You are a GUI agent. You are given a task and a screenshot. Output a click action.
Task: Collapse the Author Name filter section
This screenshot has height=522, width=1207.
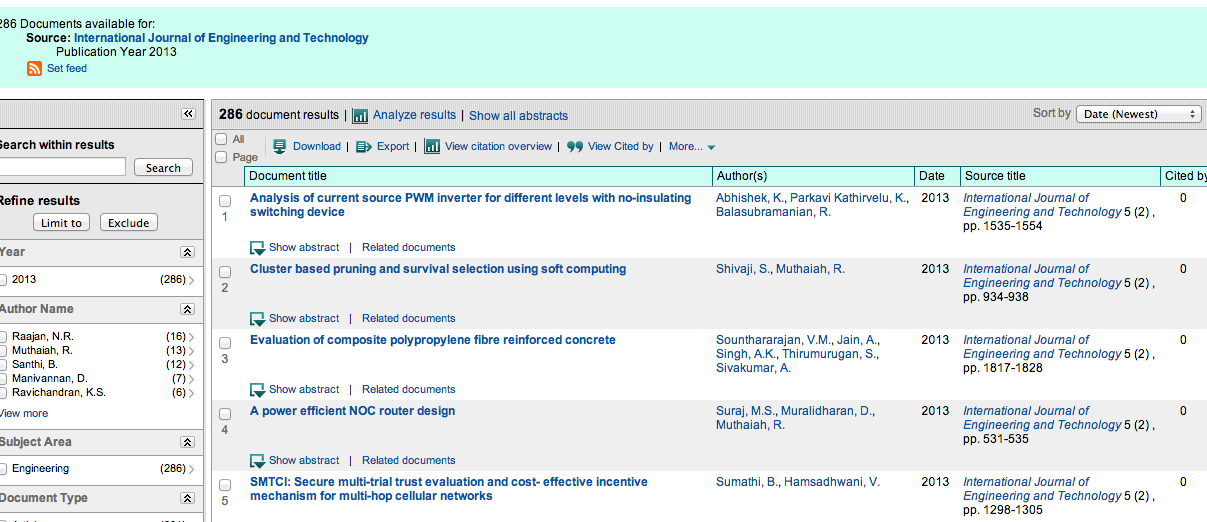(x=187, y=310)
